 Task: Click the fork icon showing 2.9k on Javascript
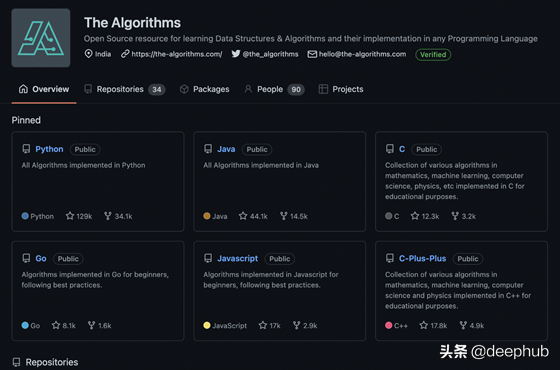tap(296, 325)
